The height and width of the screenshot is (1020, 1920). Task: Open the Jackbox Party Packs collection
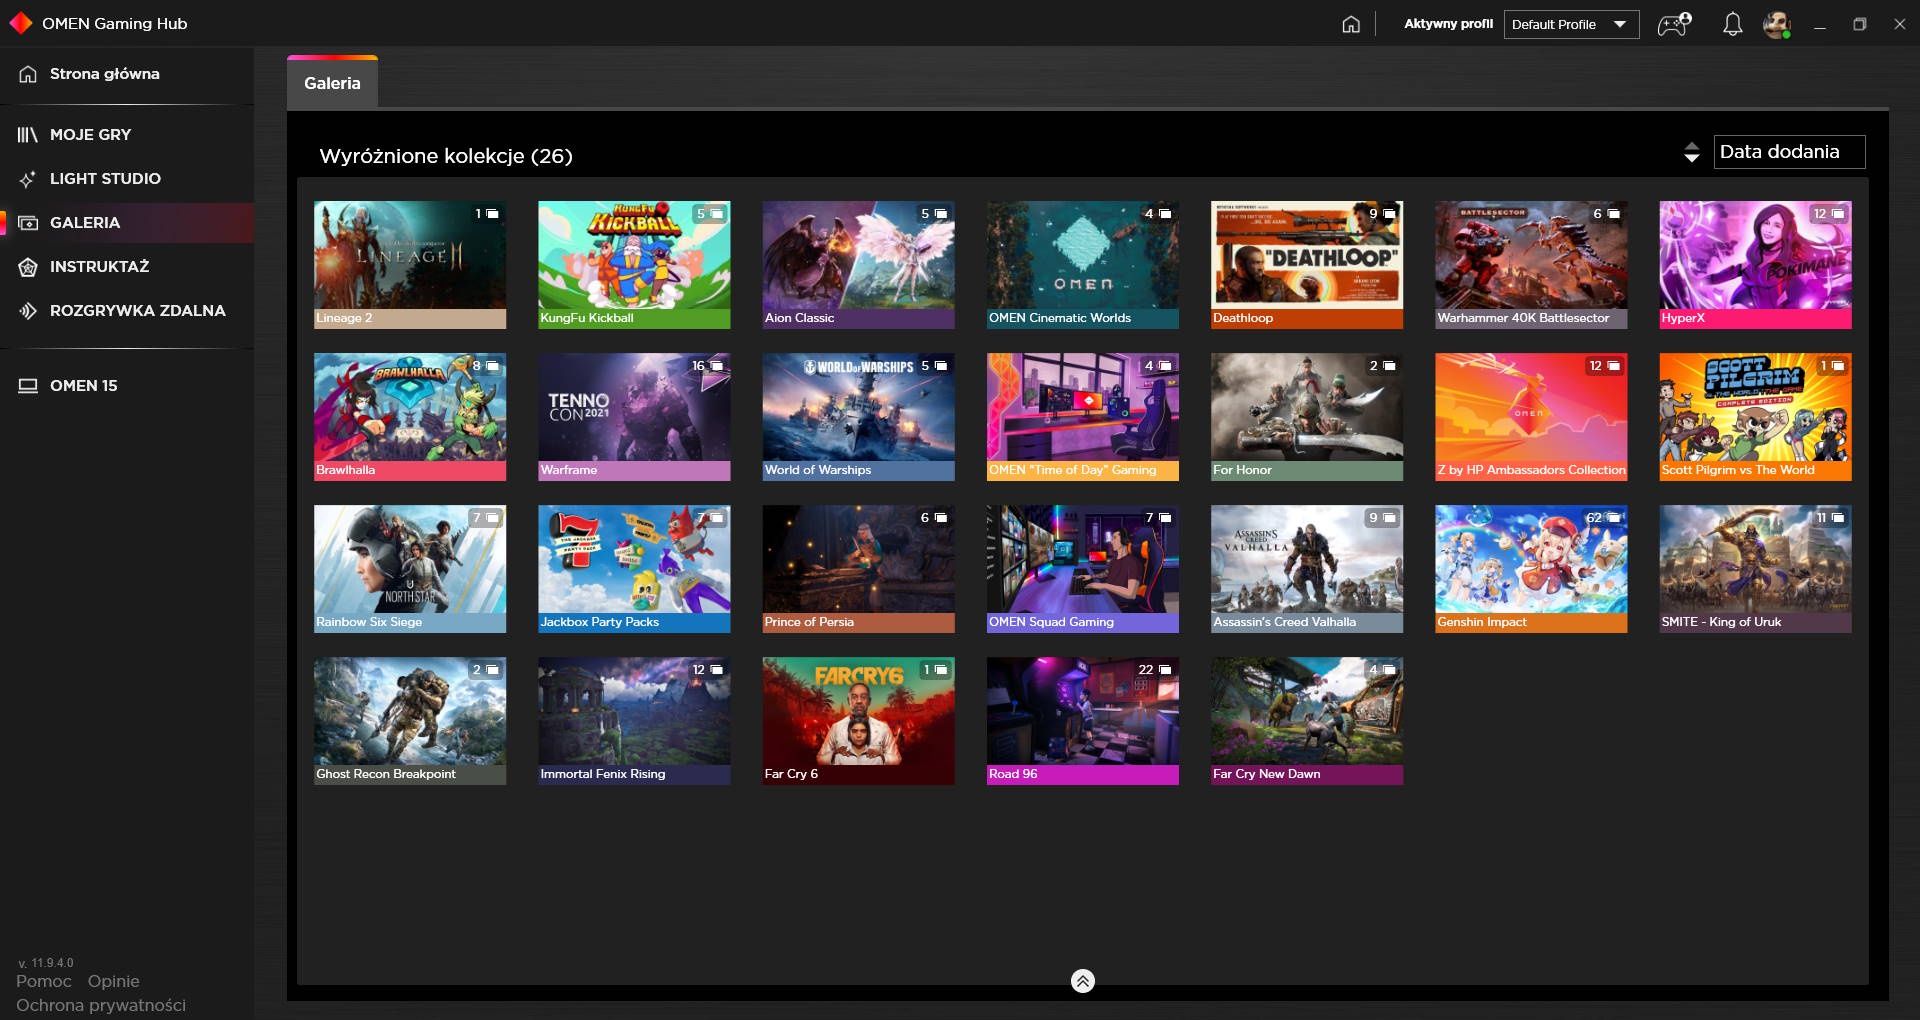(634, 569)
